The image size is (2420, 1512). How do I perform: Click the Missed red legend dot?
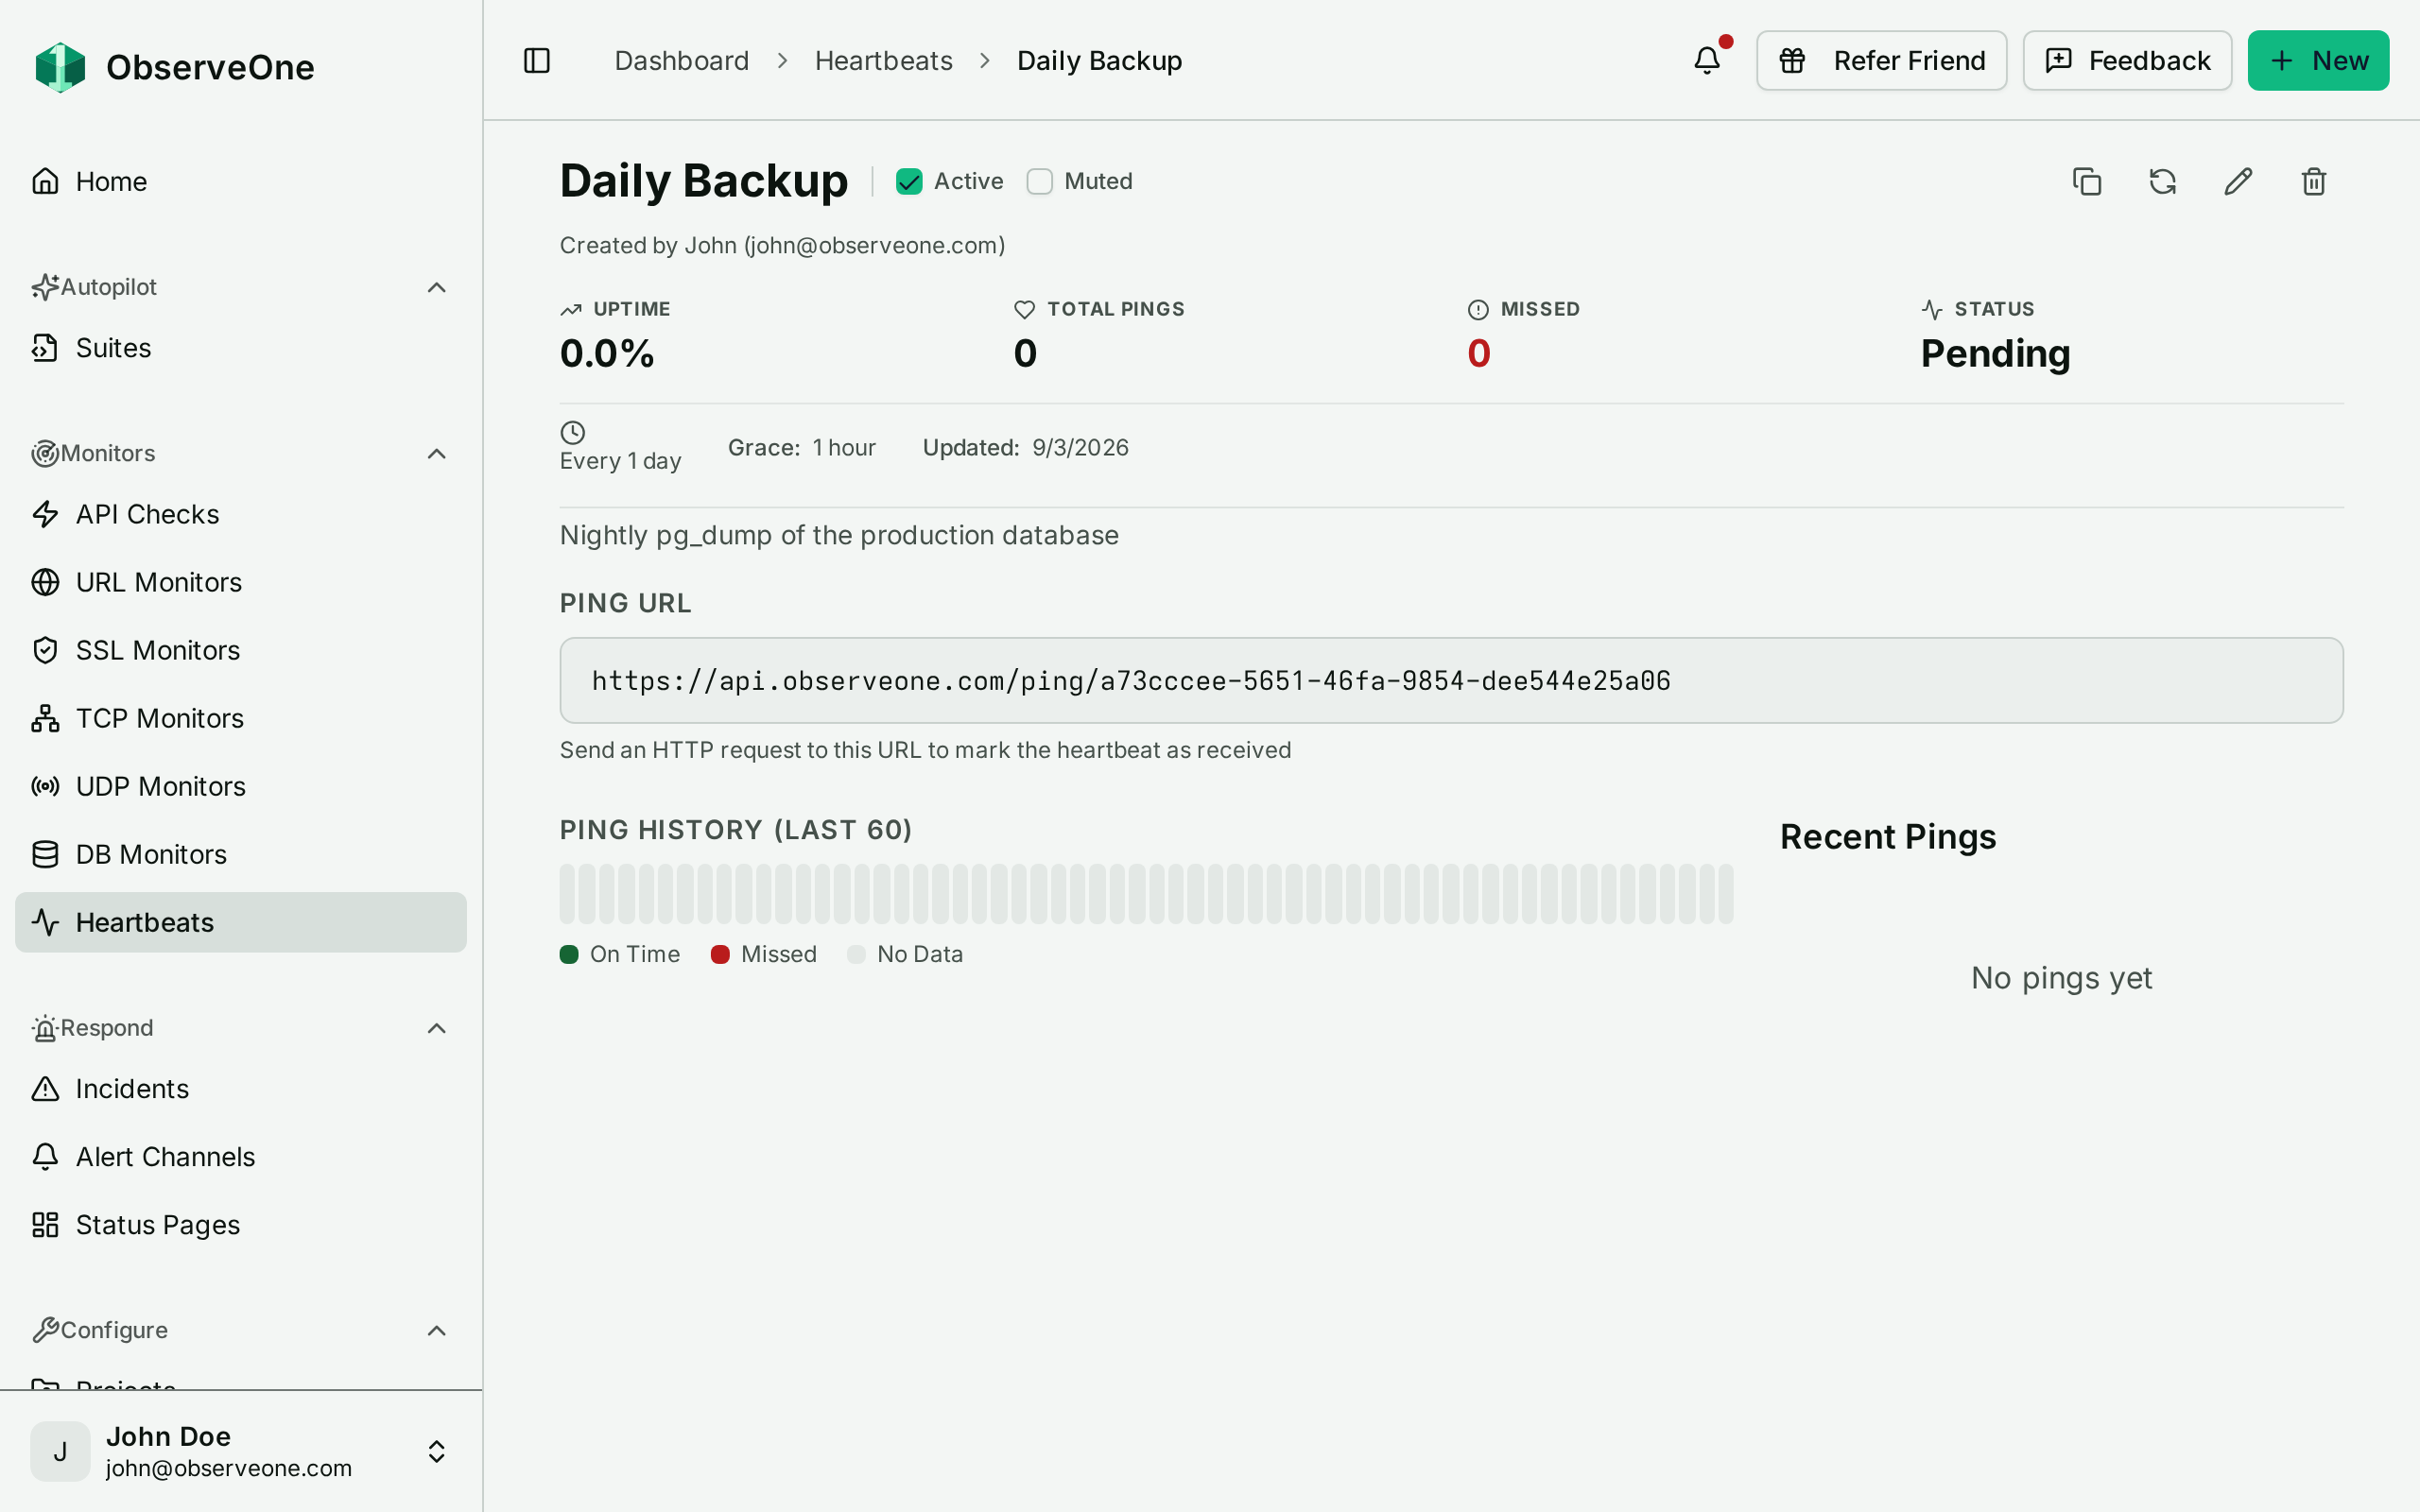[x=720, y=954]
